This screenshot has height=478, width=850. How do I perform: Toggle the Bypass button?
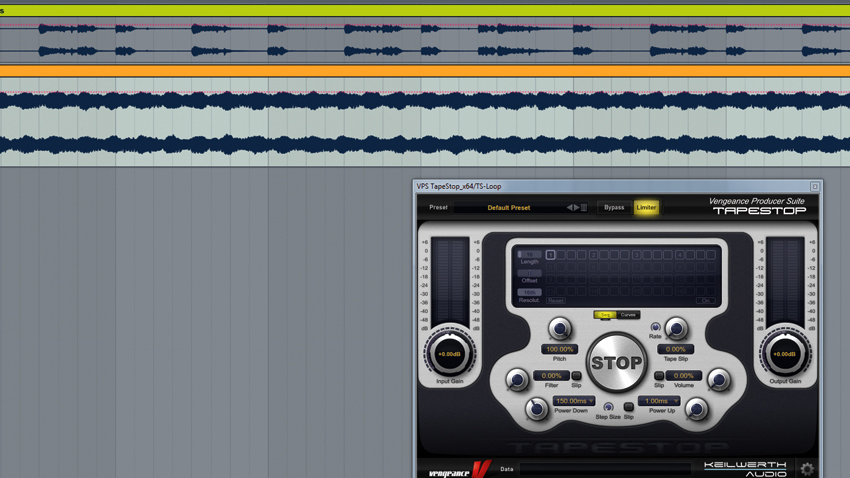pos(614,208)
